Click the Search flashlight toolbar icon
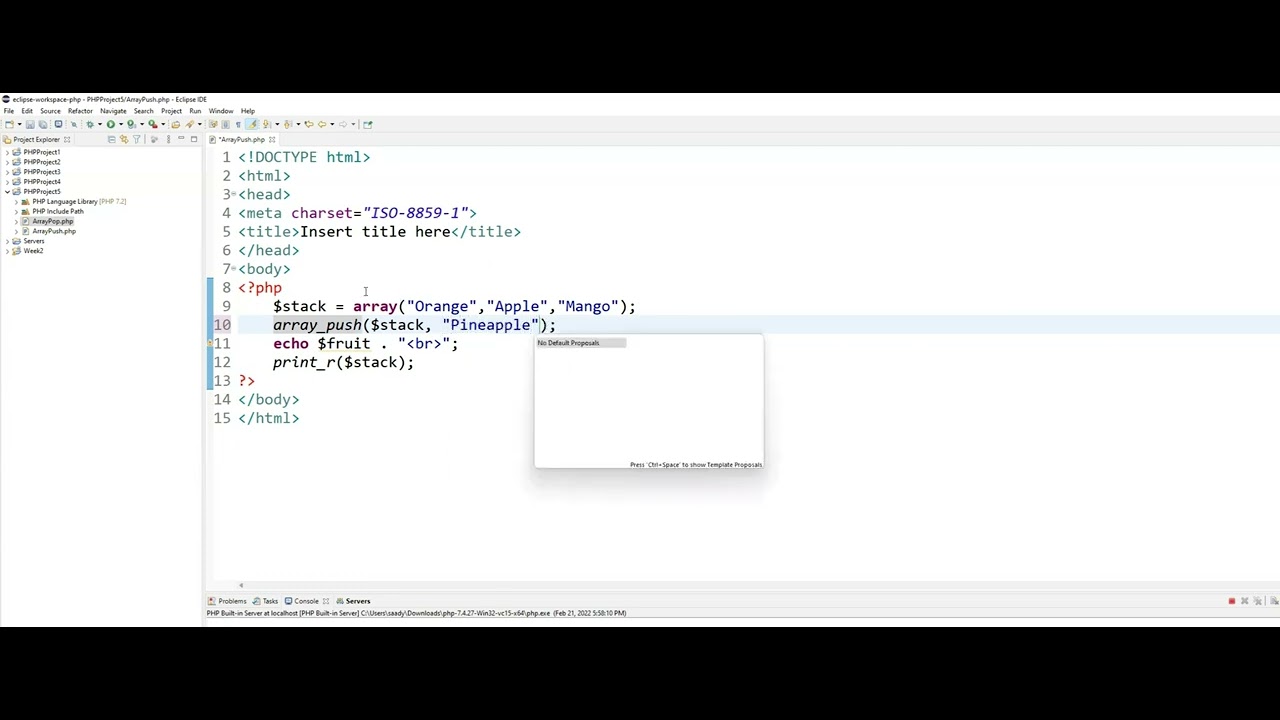The height and width of the screenshot is (720, 1280). [x=190, y=124]
